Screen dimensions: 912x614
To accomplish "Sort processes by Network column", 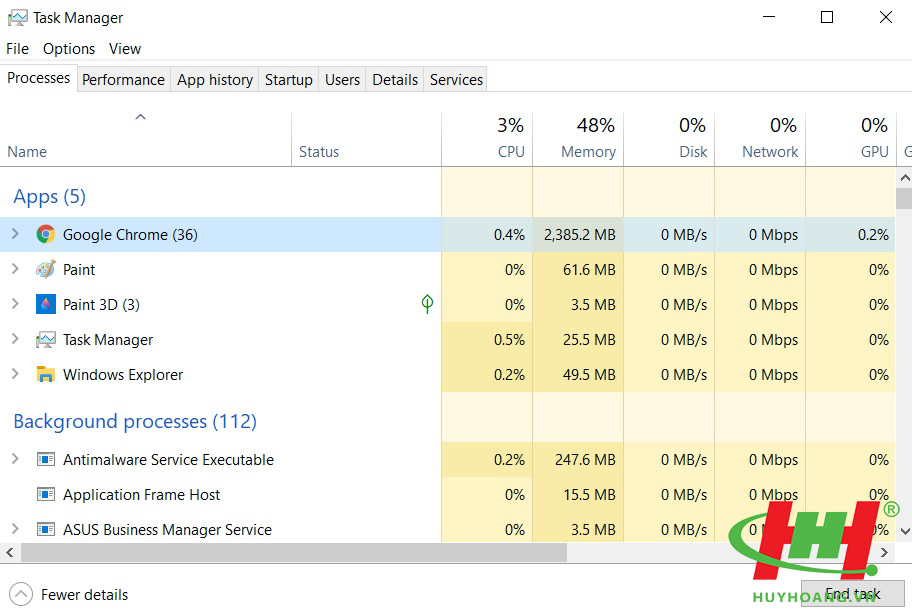I will point(760,140).
